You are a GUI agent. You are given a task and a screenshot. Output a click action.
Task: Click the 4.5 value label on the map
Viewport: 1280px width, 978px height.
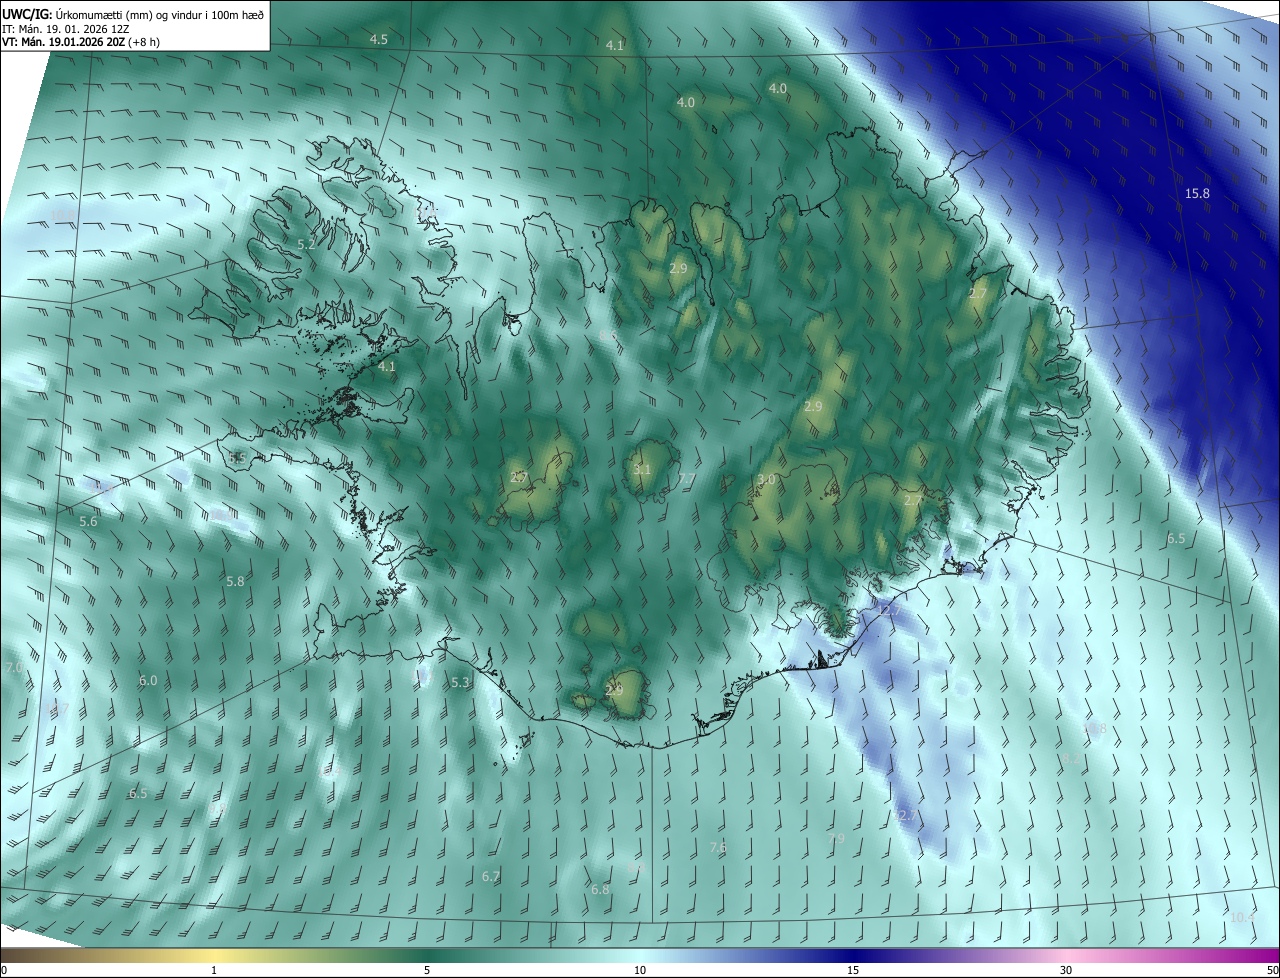(379, 39)
